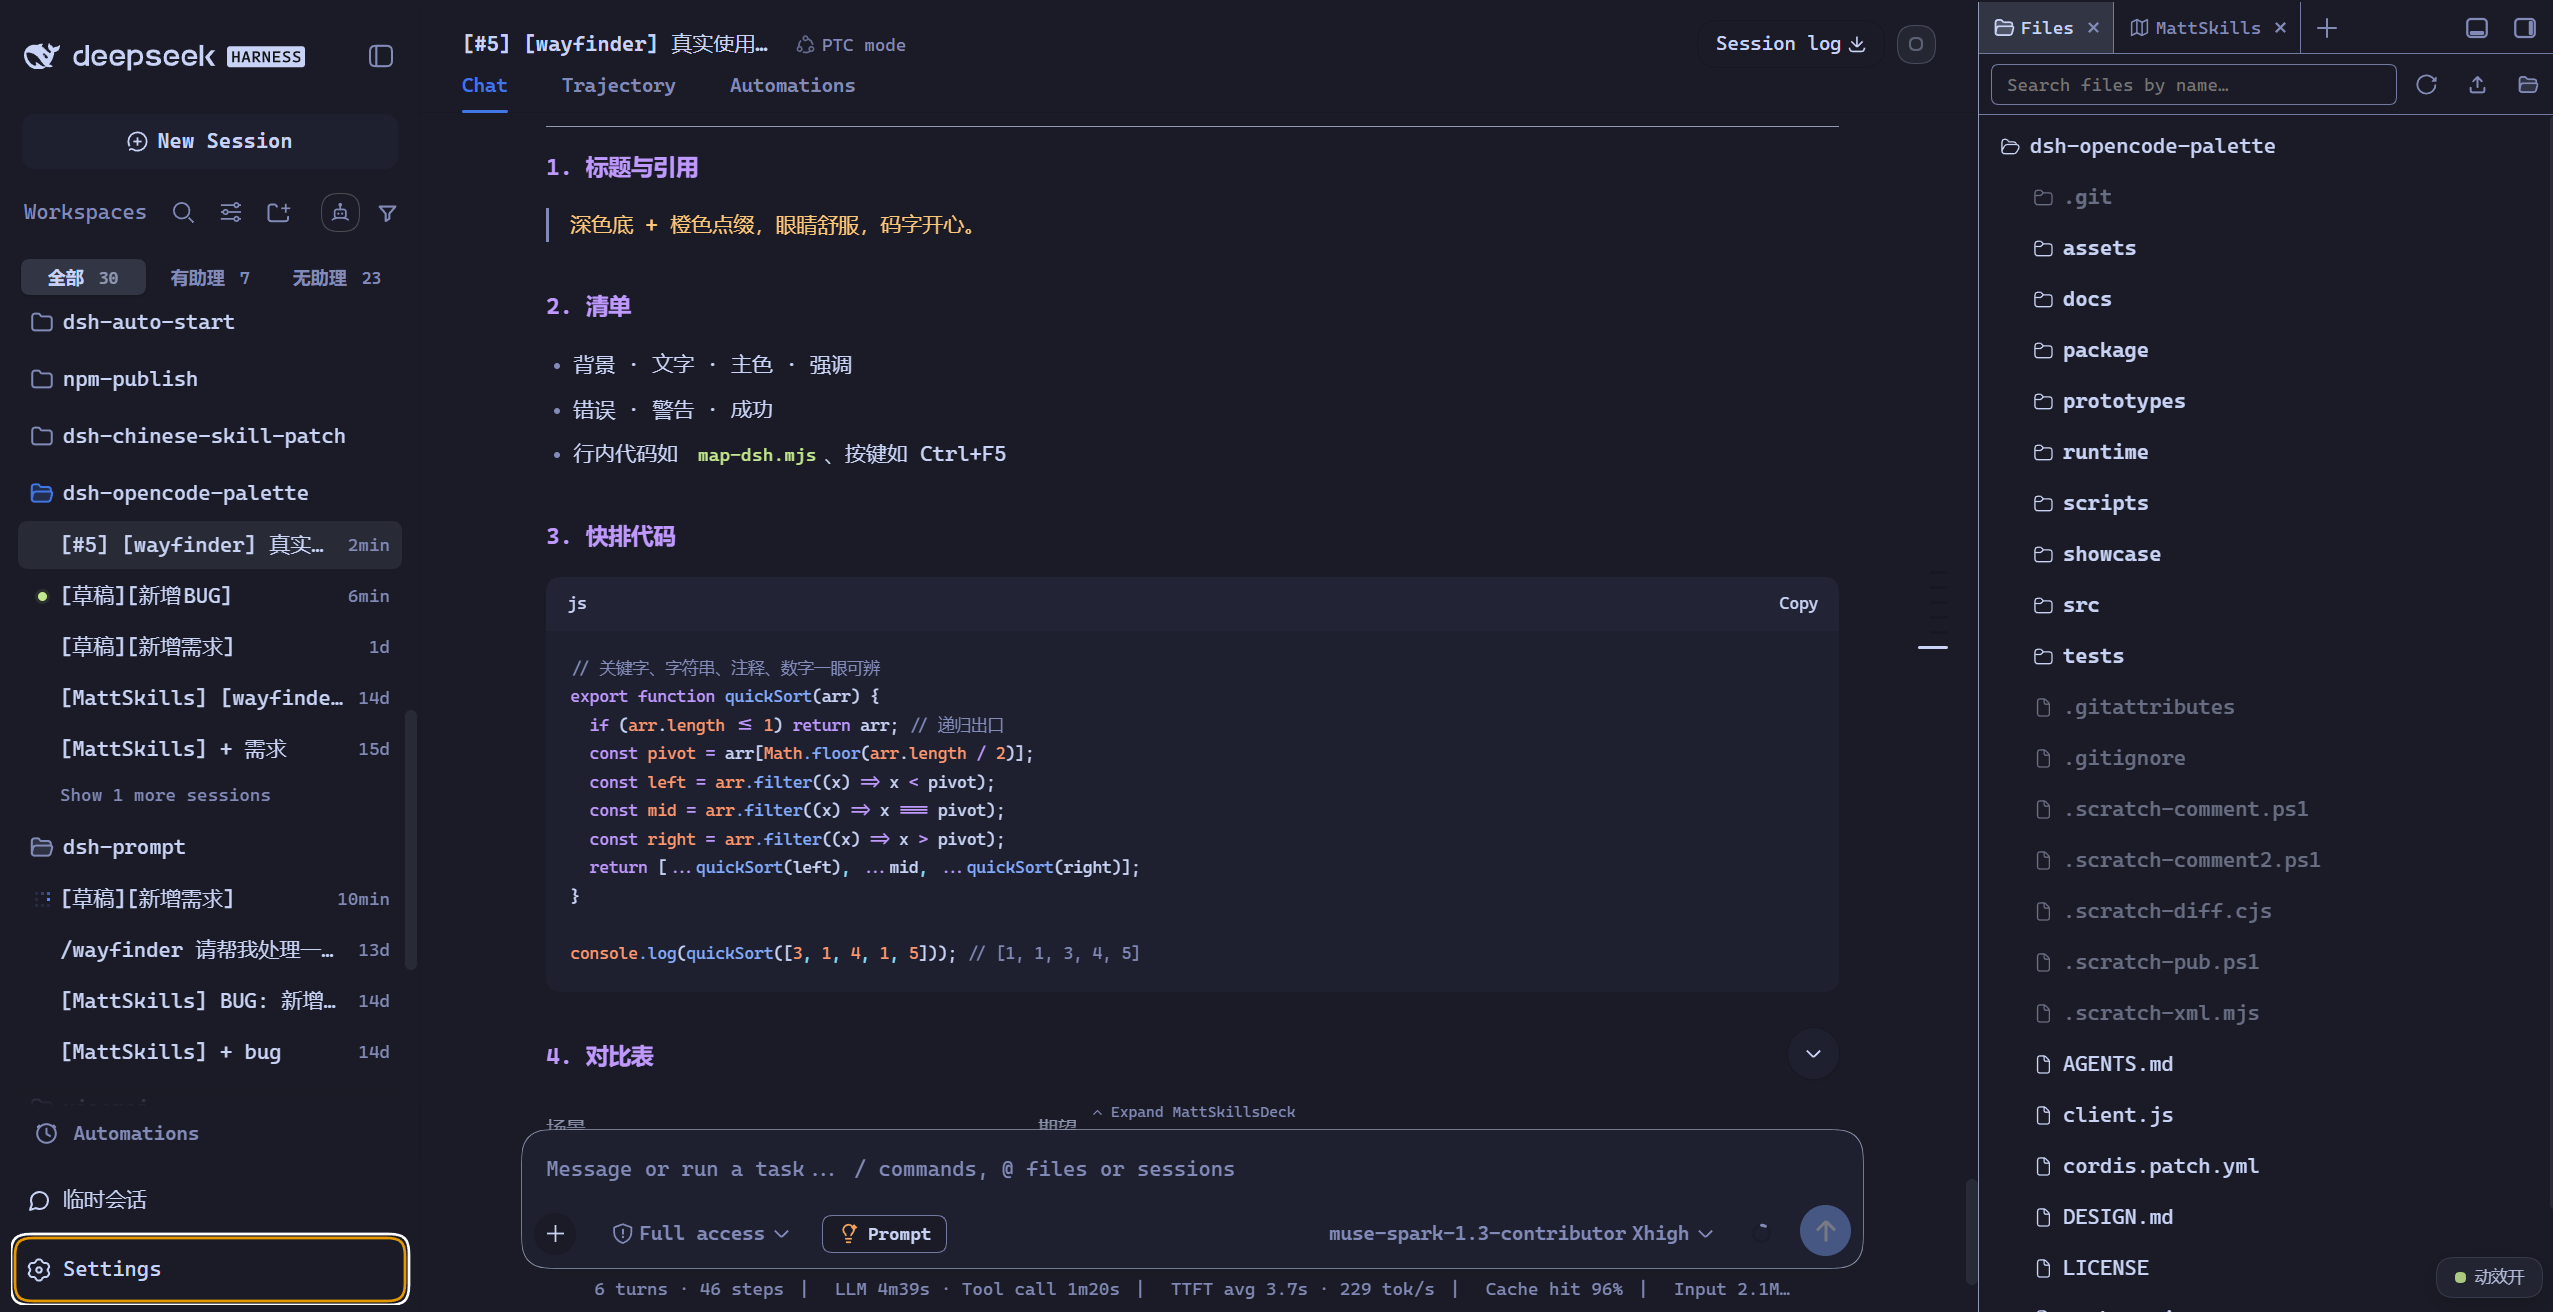Search workspaces magnifier icon
The image size is (2553, 1312).
coord(183,212)
